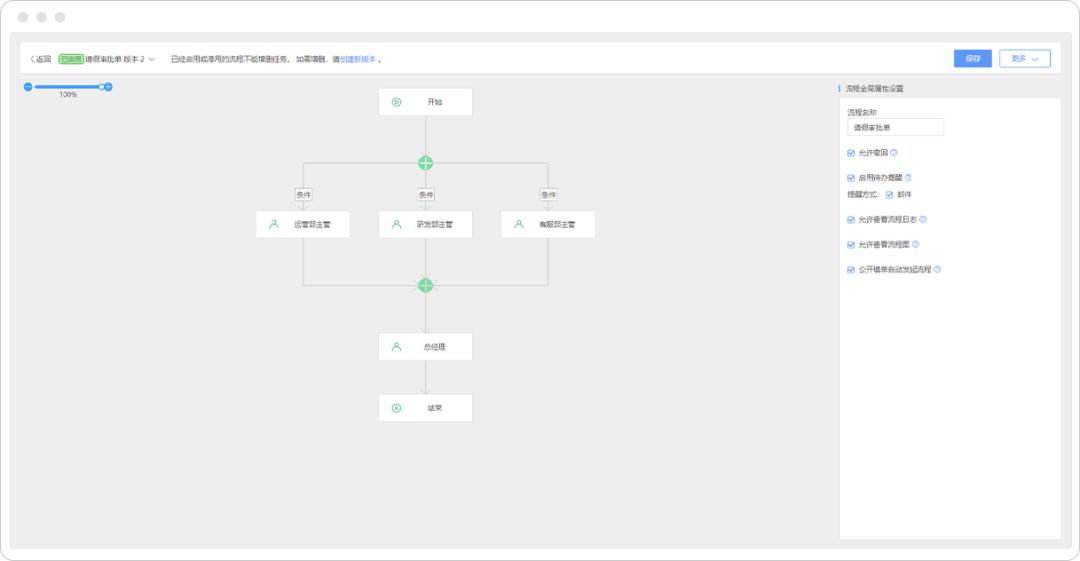Click the zoom slider handle
The height and width of the screenshot is (561, 1080).
pos(102,87)
